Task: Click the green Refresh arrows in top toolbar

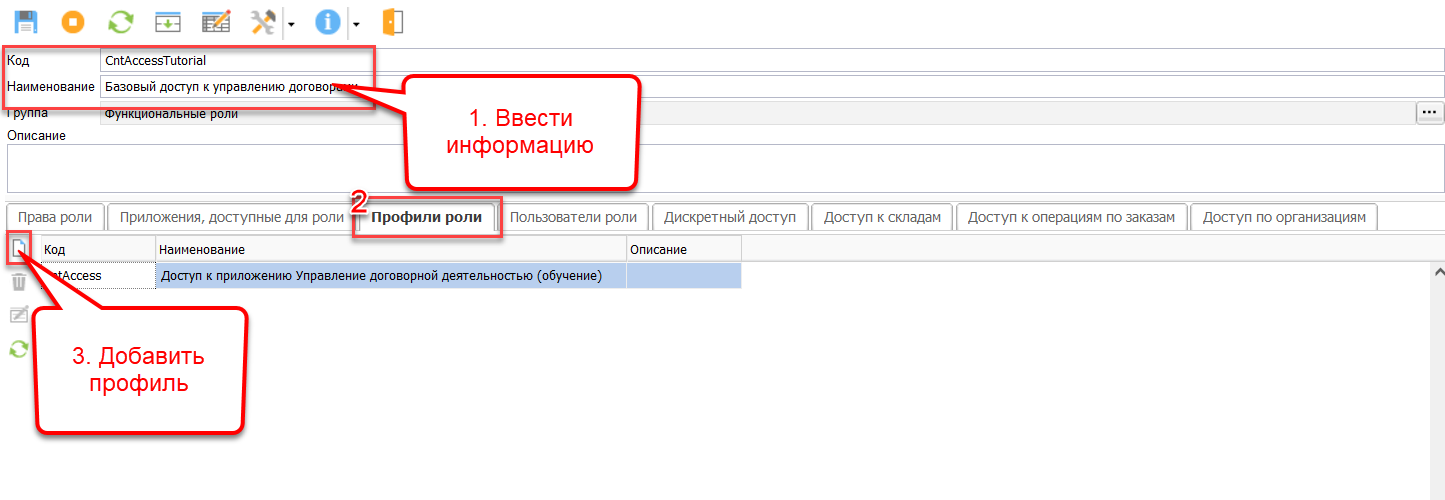Action: point(120,21)
